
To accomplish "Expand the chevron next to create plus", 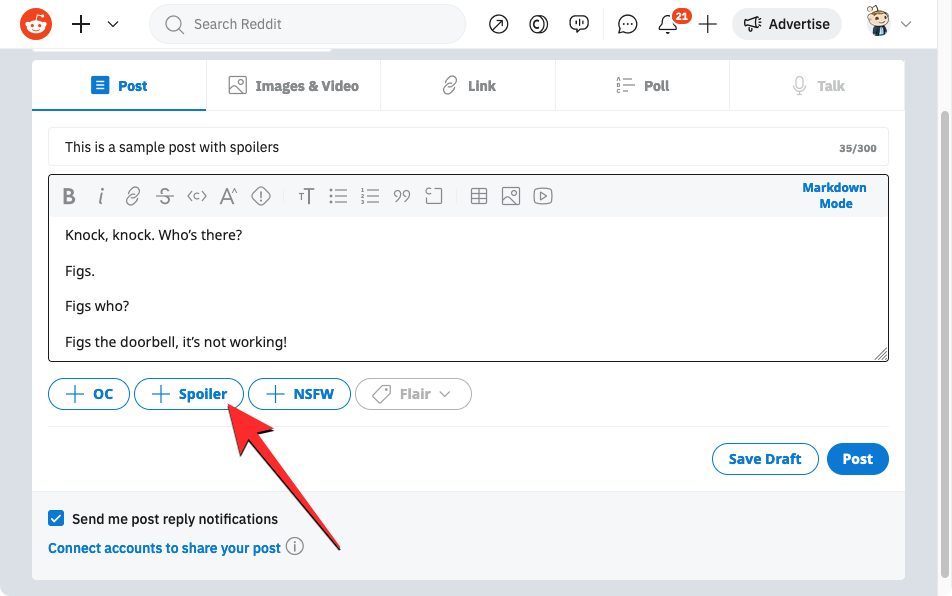I will (x=113, y=24).
